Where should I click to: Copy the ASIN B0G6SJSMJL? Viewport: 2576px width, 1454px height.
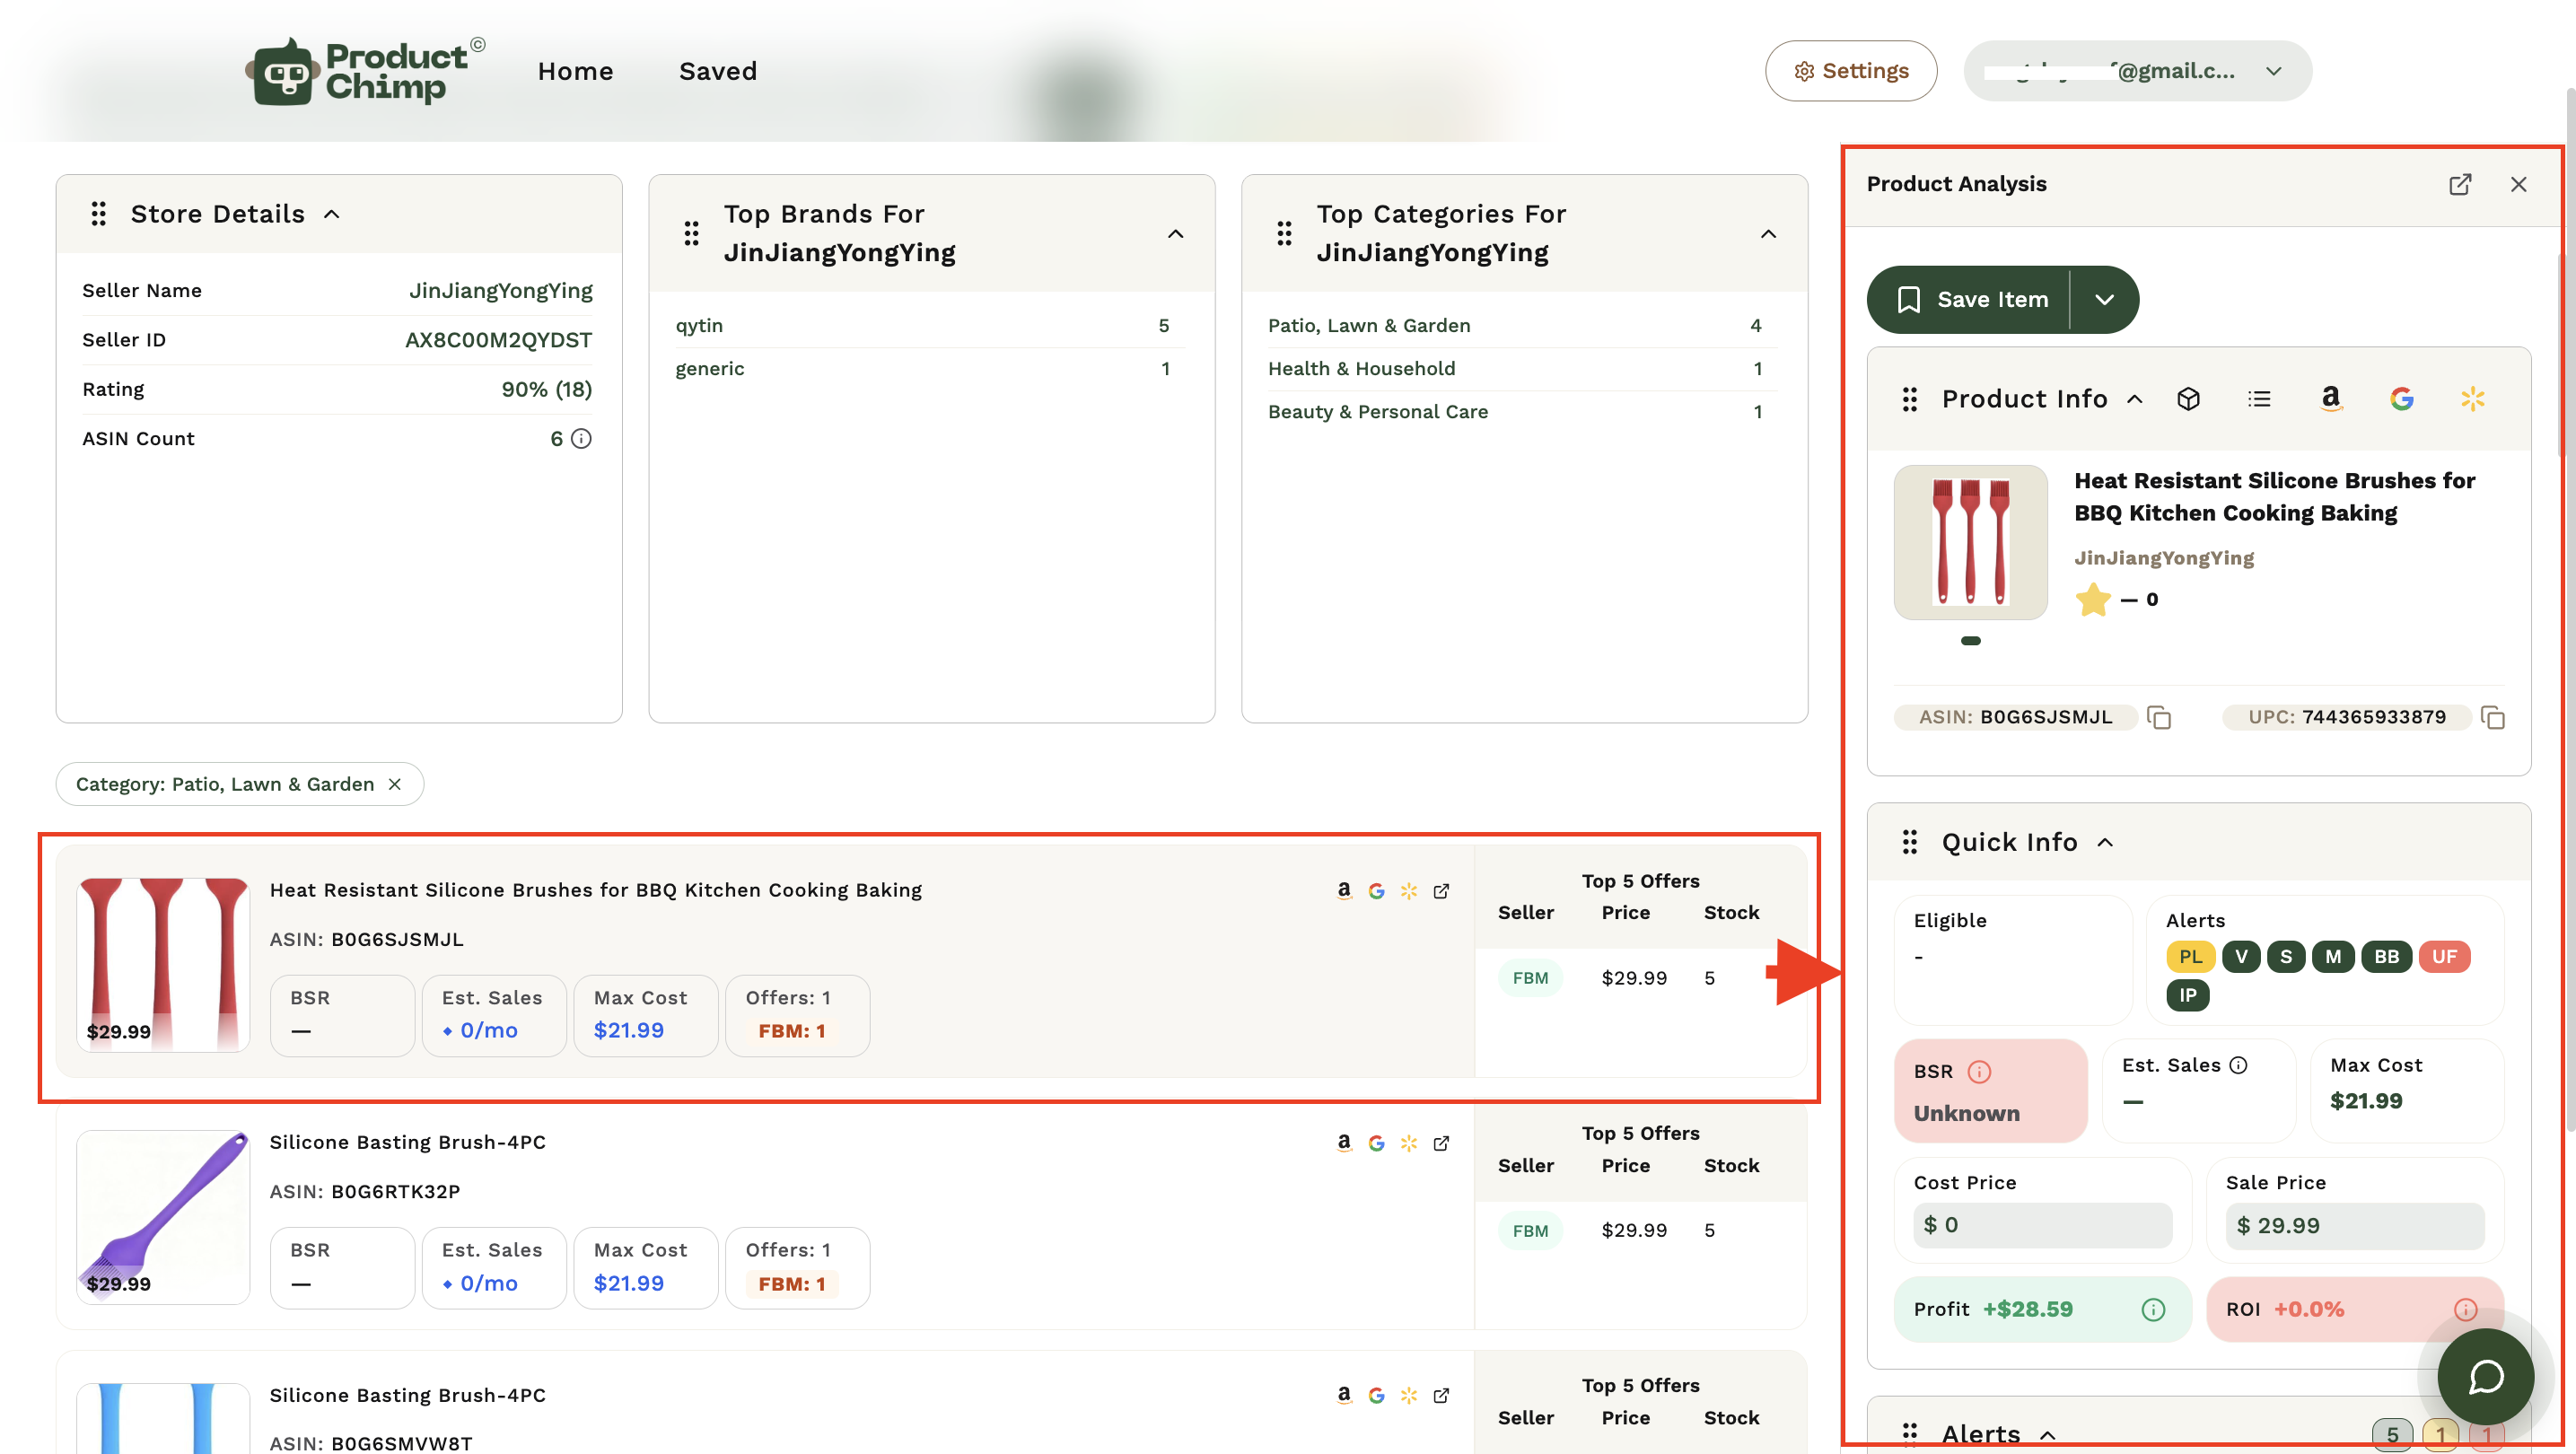2158,718
